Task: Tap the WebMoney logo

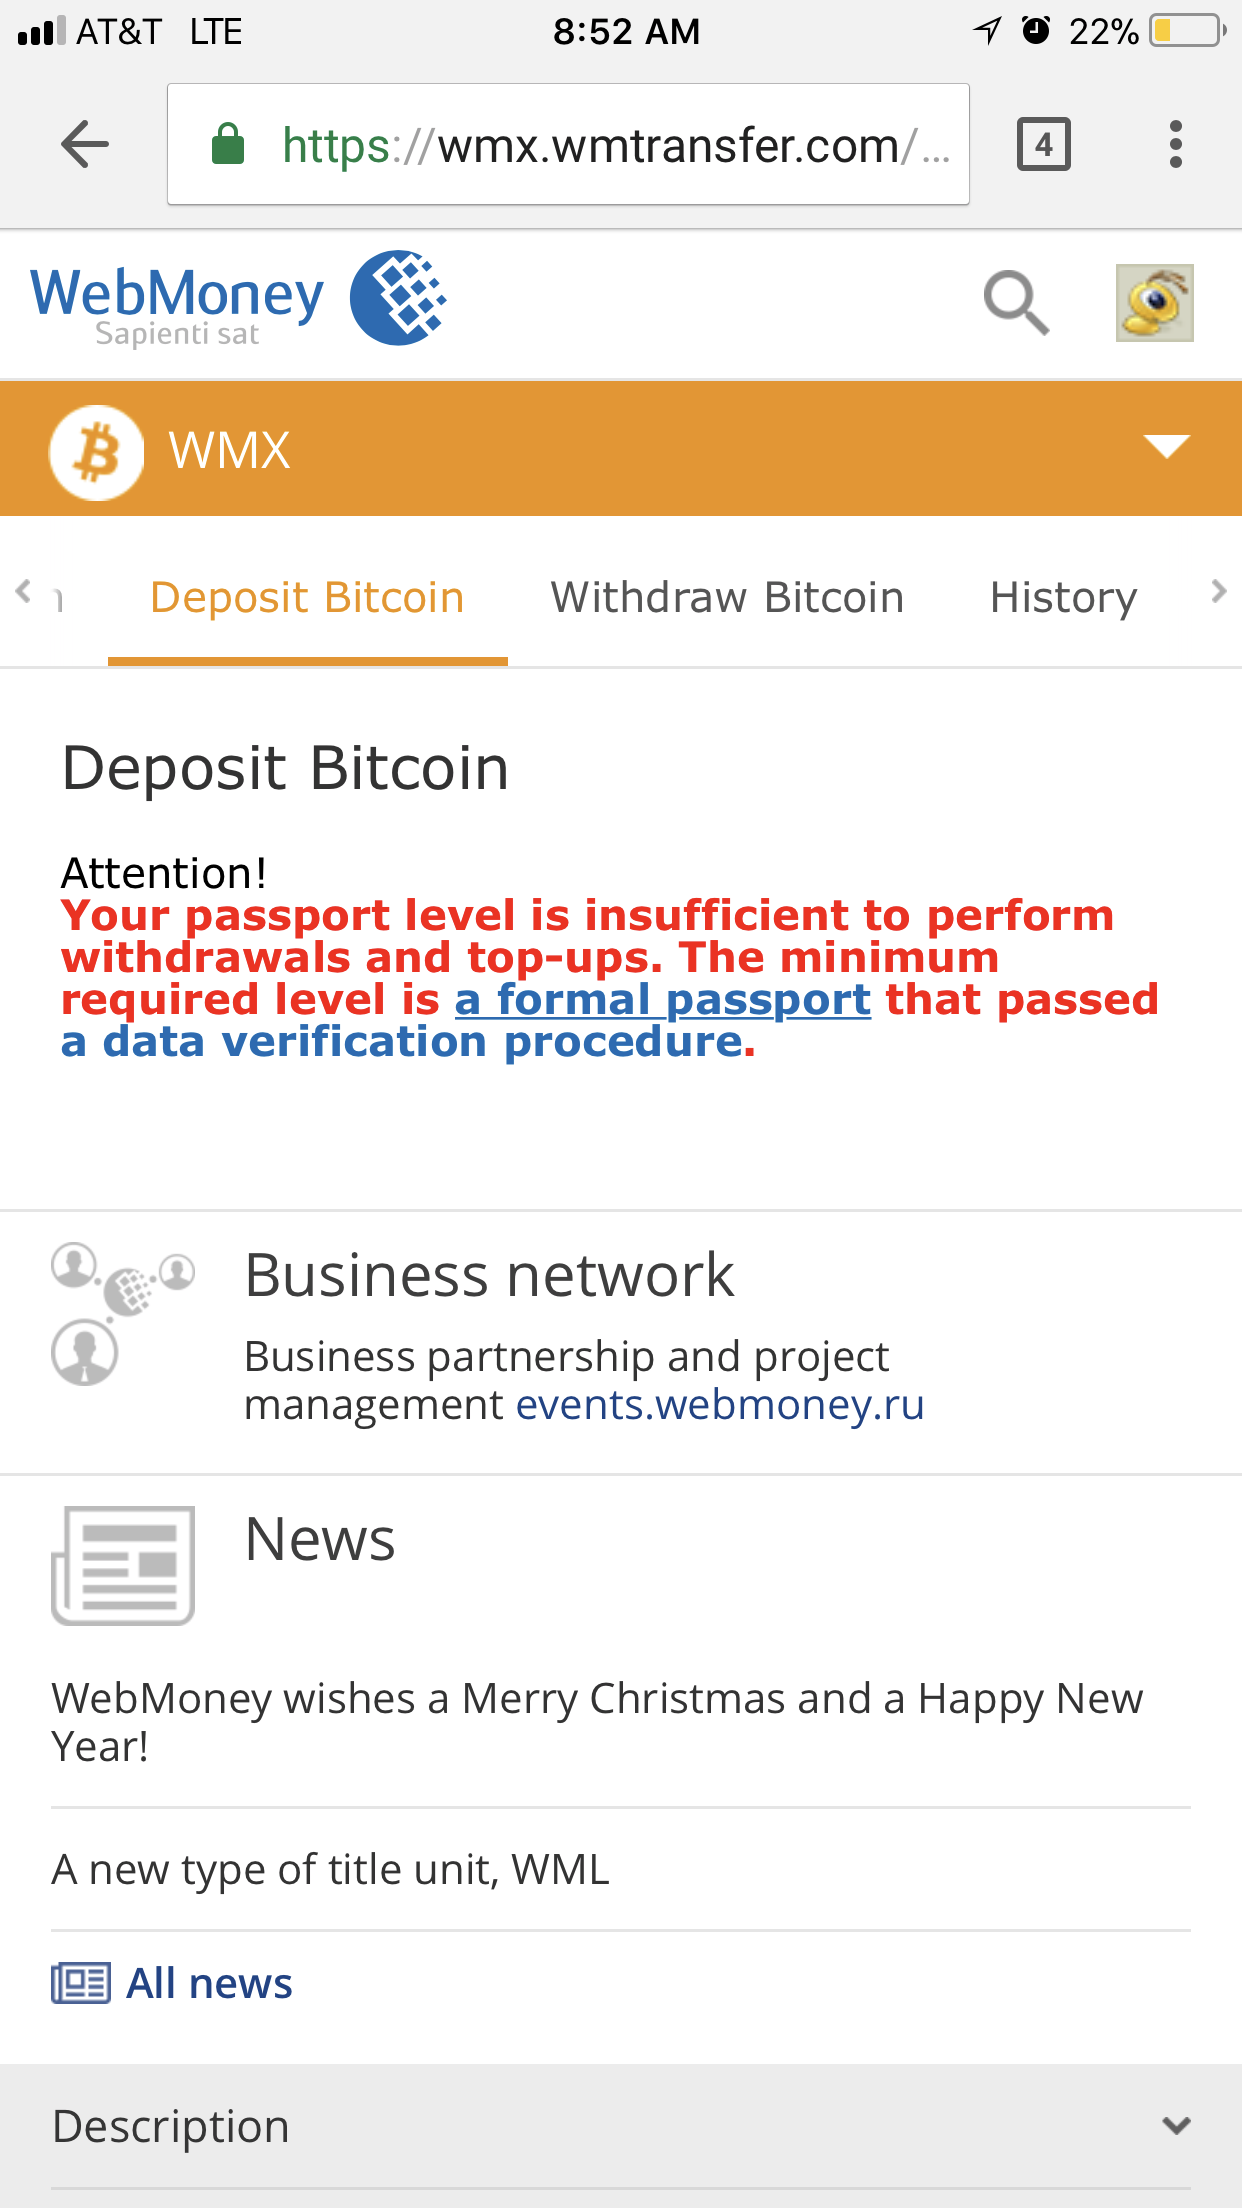Action: click(x=238, y=300)
